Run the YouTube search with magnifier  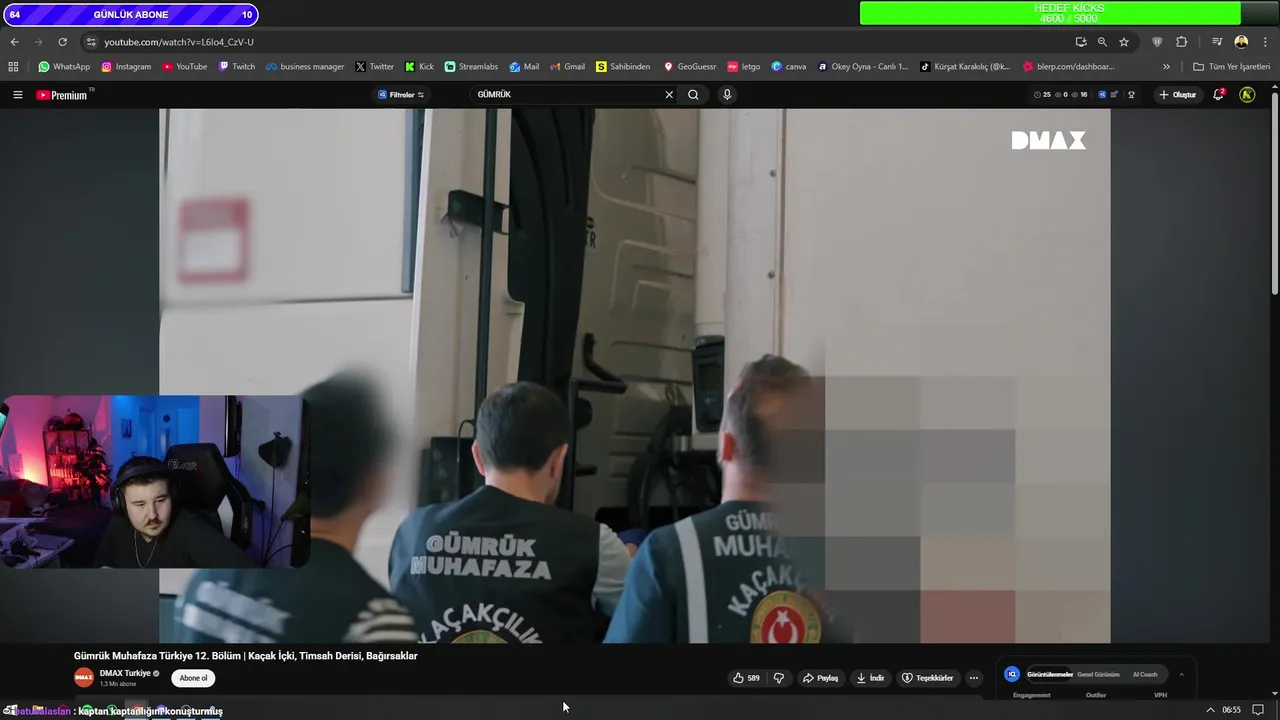pos(693,95)
